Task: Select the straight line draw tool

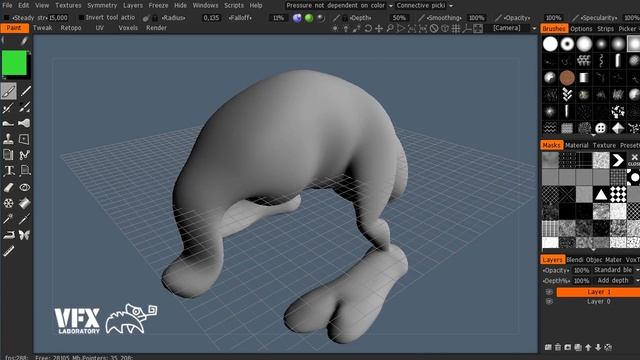Action: pyautogui.click(x=25, y=91)
